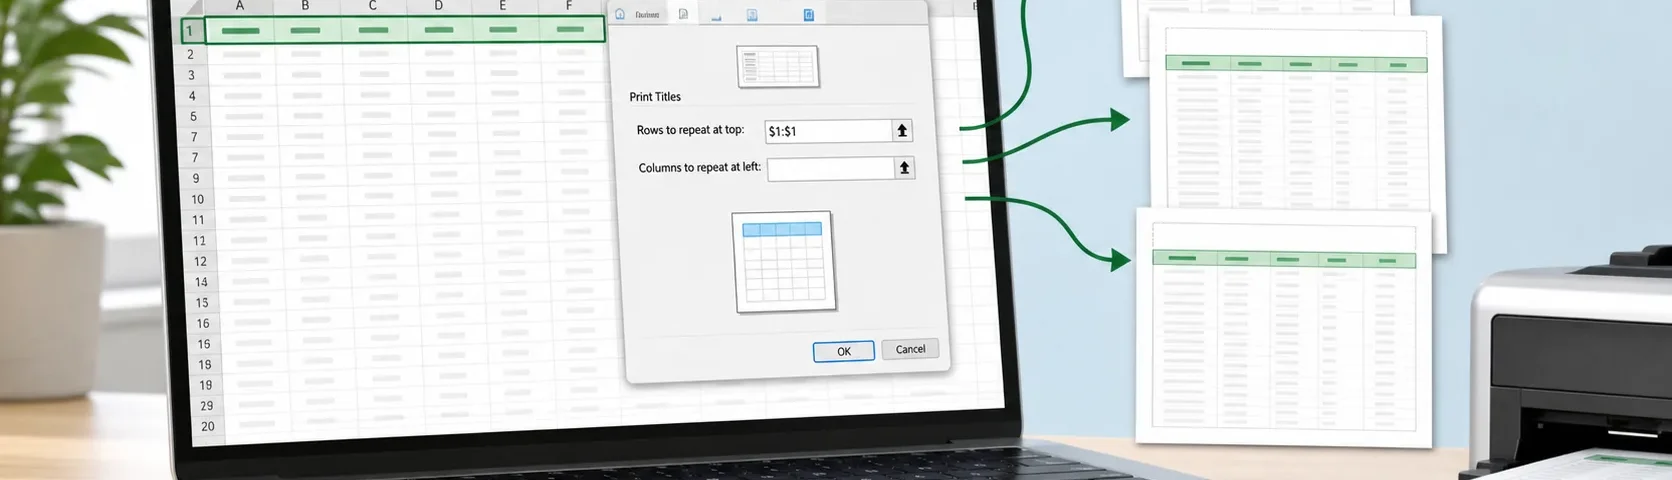Select row 15 header
Viewport: 1672px width, 480px height.
click(x=202, y=303)
